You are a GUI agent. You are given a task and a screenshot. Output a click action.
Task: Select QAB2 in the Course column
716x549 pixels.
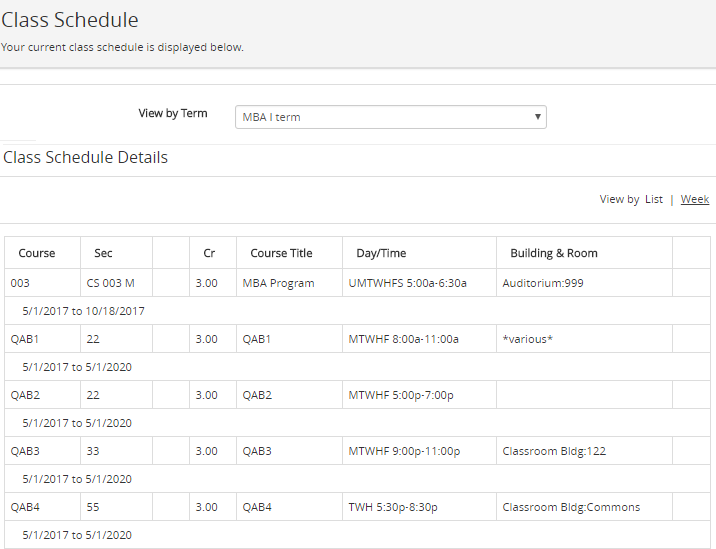25,395
